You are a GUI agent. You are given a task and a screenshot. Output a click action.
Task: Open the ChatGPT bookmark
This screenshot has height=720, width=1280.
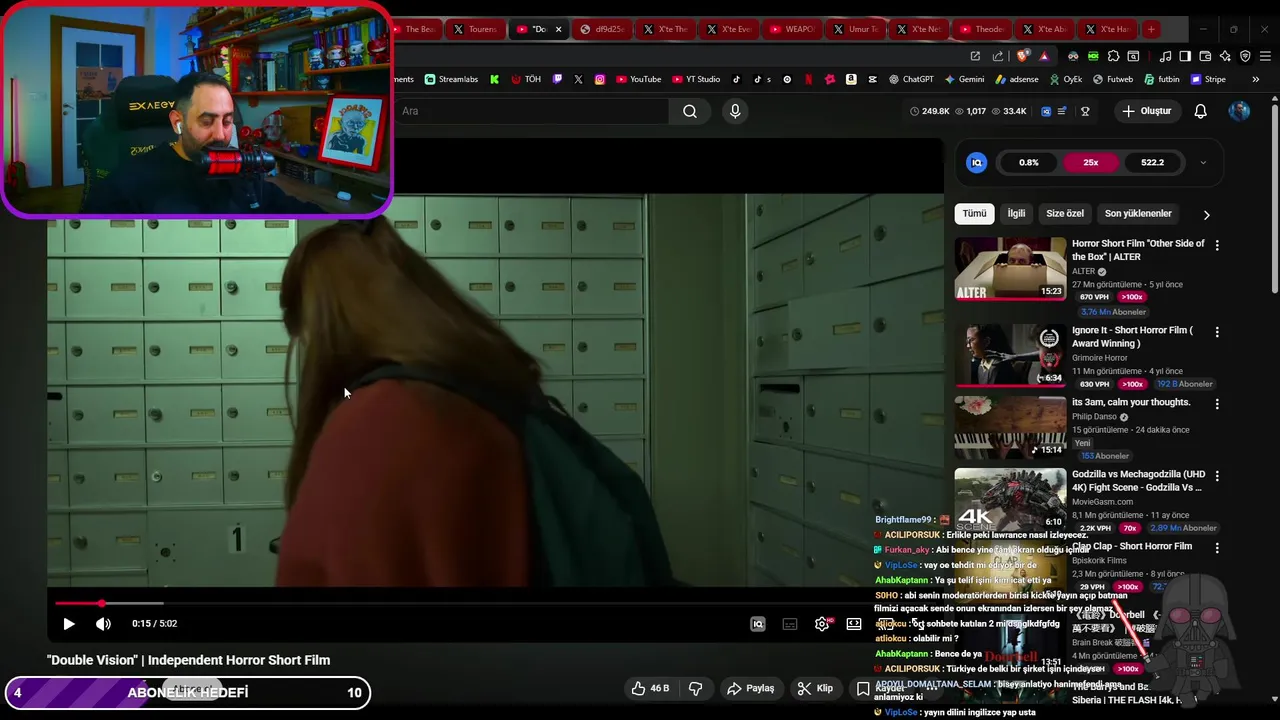click(x=910, y=79)
